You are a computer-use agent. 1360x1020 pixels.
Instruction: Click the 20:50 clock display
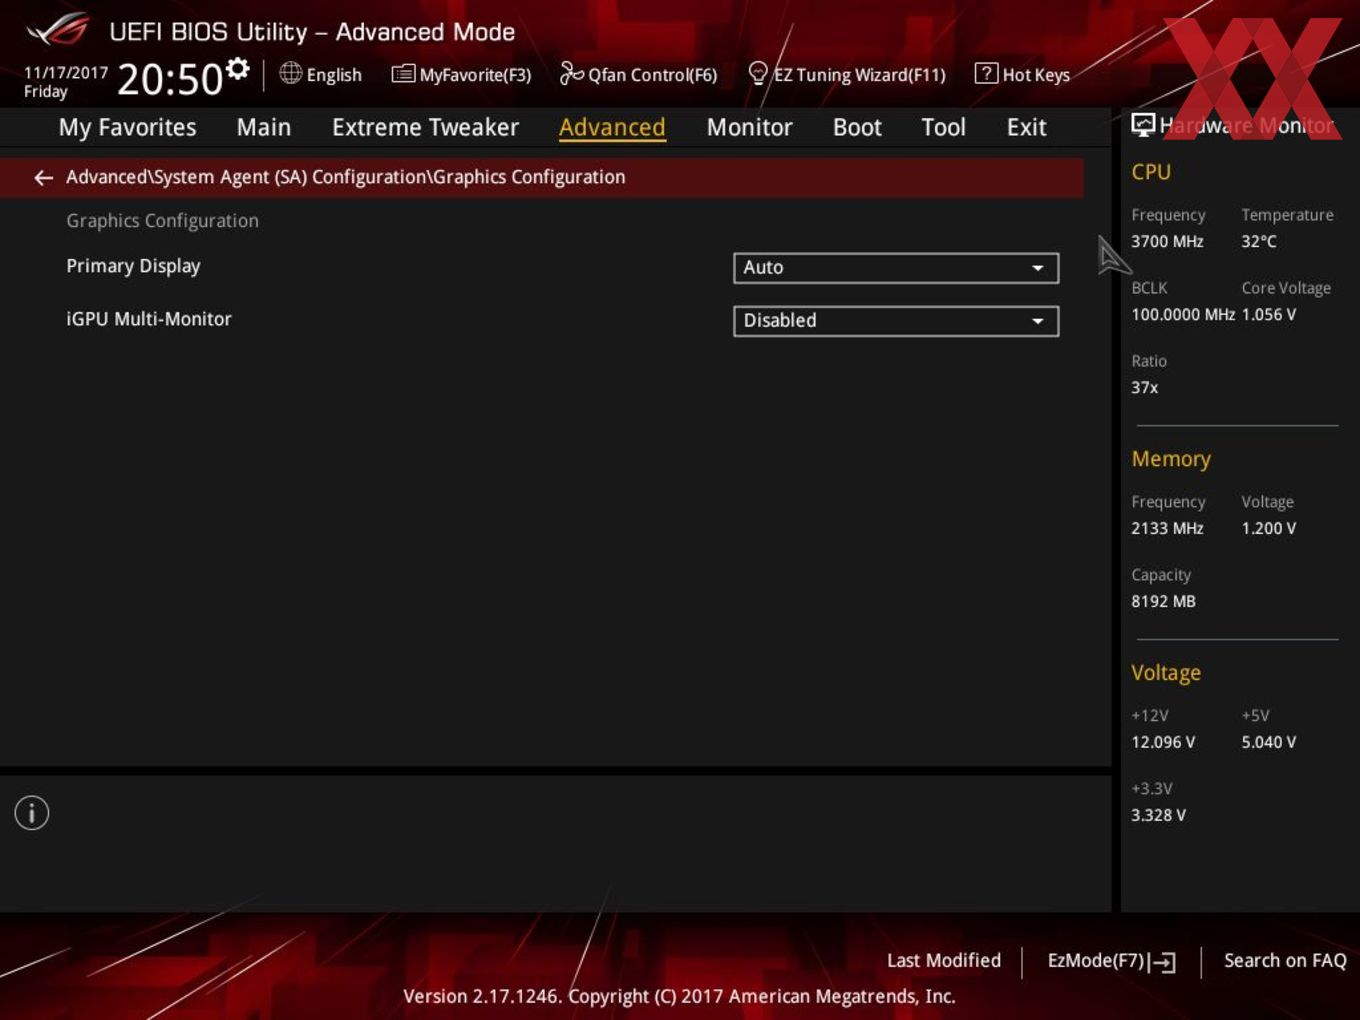point(170,79)
